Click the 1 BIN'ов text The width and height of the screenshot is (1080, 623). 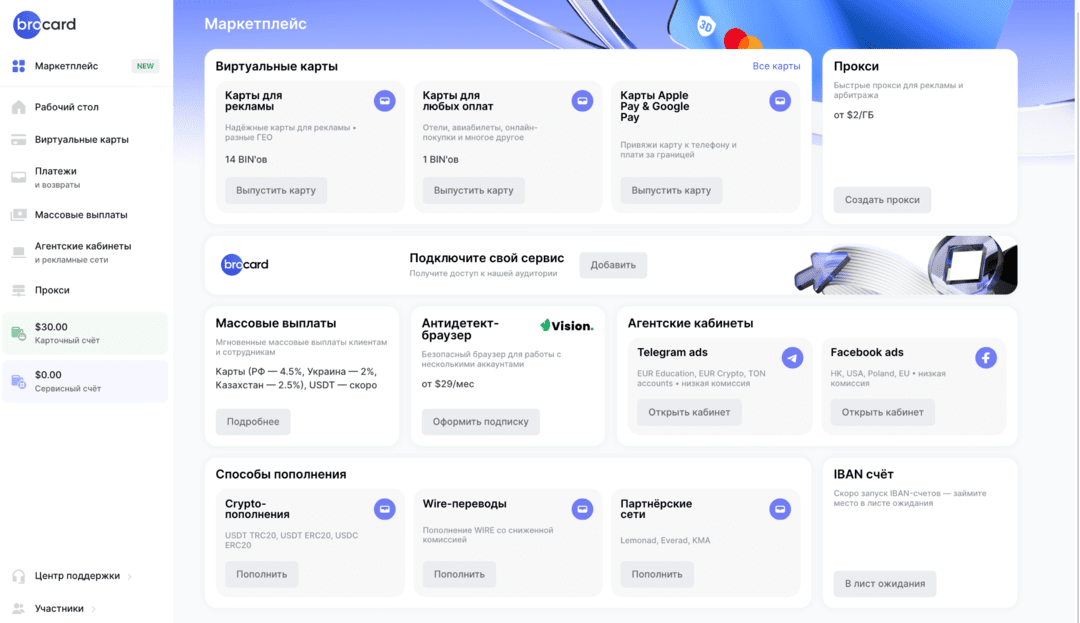[441, 160]
